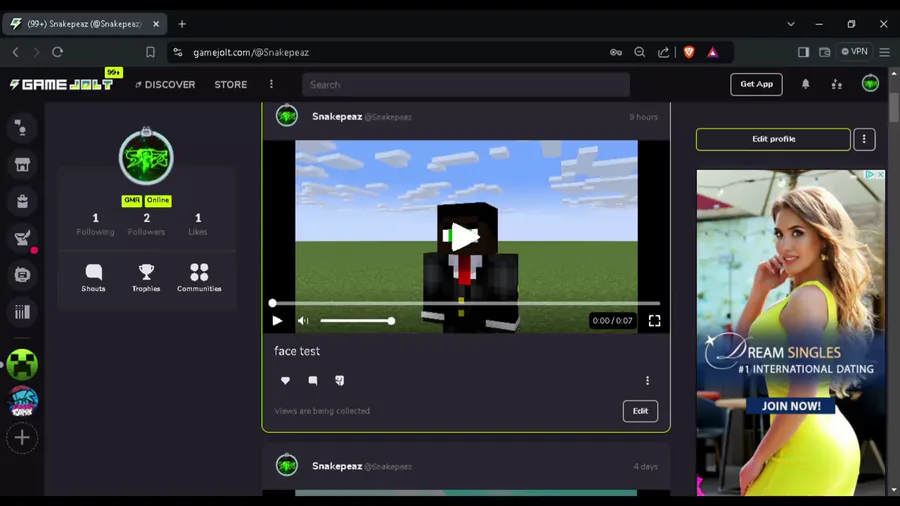Toggle video fullscreen mode
The image size is (900, 506).
click(x=654, y=321)
